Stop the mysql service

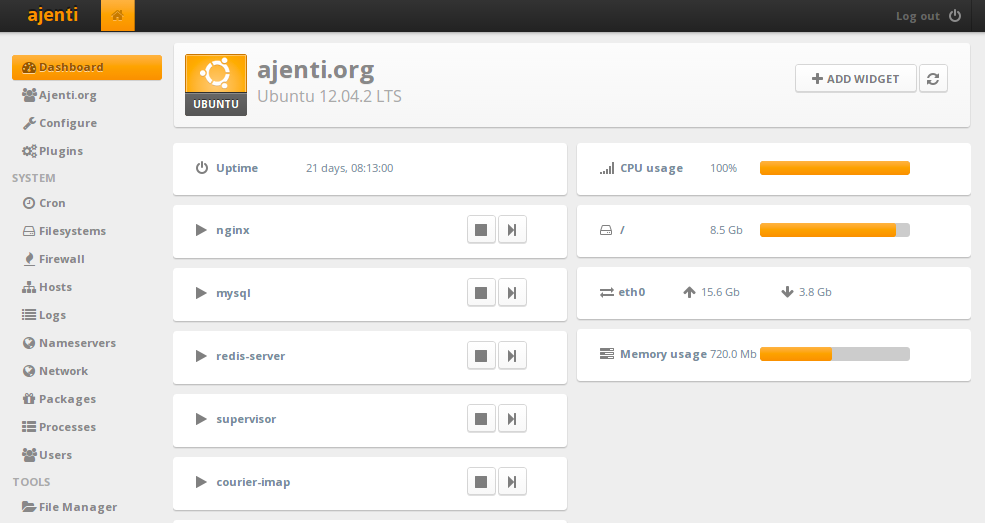click(x=481, y=293)
